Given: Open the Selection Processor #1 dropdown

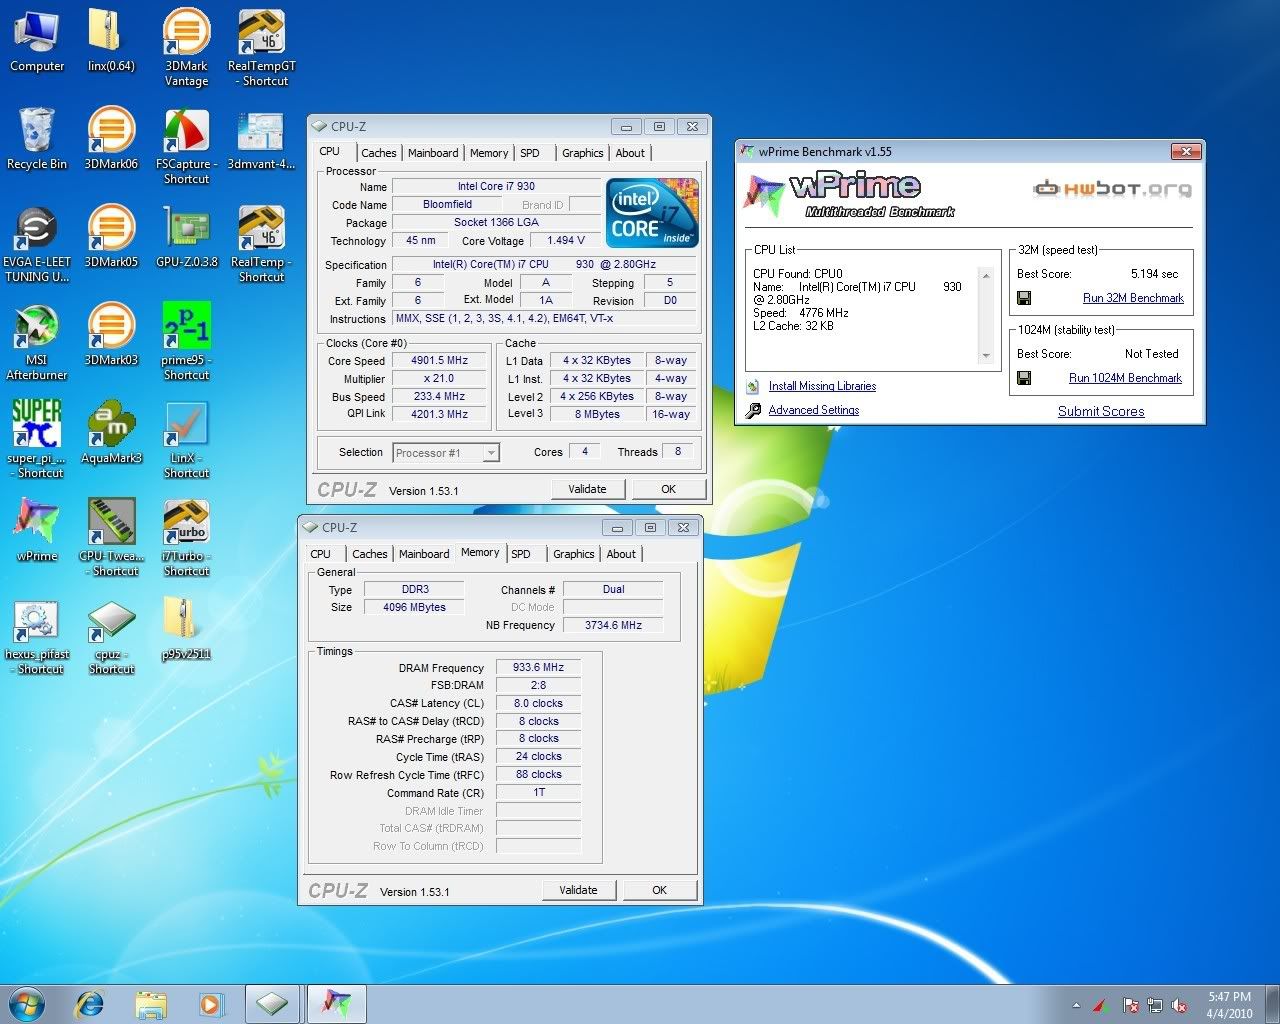Looking at the screenshot, I should [x=446, y=453].
